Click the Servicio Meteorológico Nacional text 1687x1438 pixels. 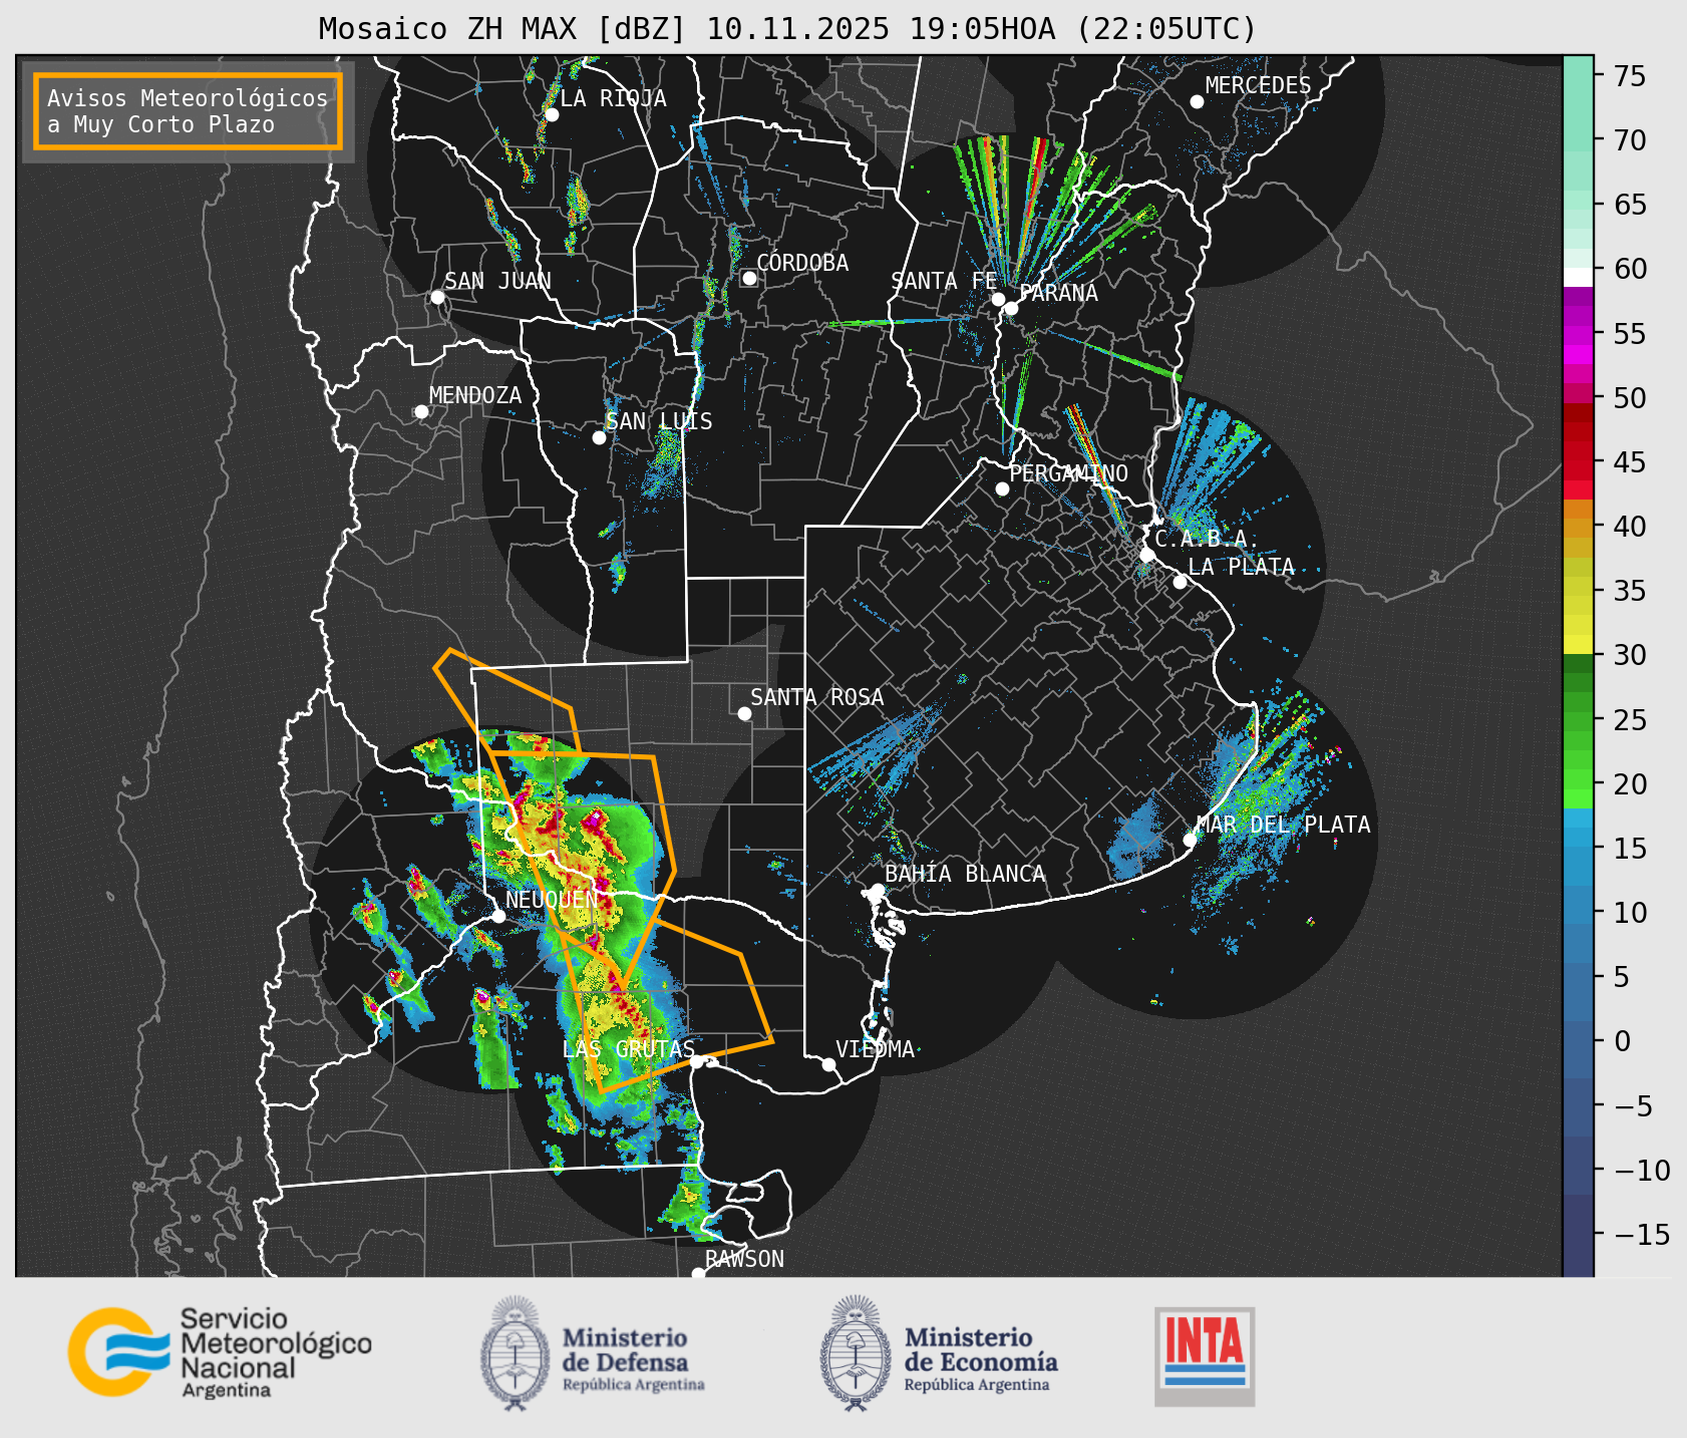point(276,1352)
